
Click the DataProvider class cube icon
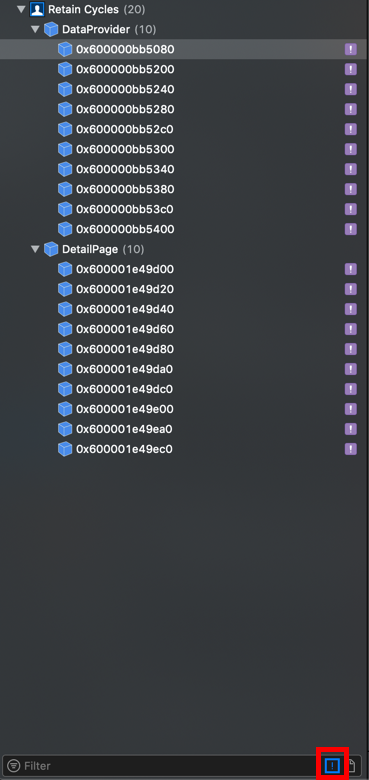(51, 29)
